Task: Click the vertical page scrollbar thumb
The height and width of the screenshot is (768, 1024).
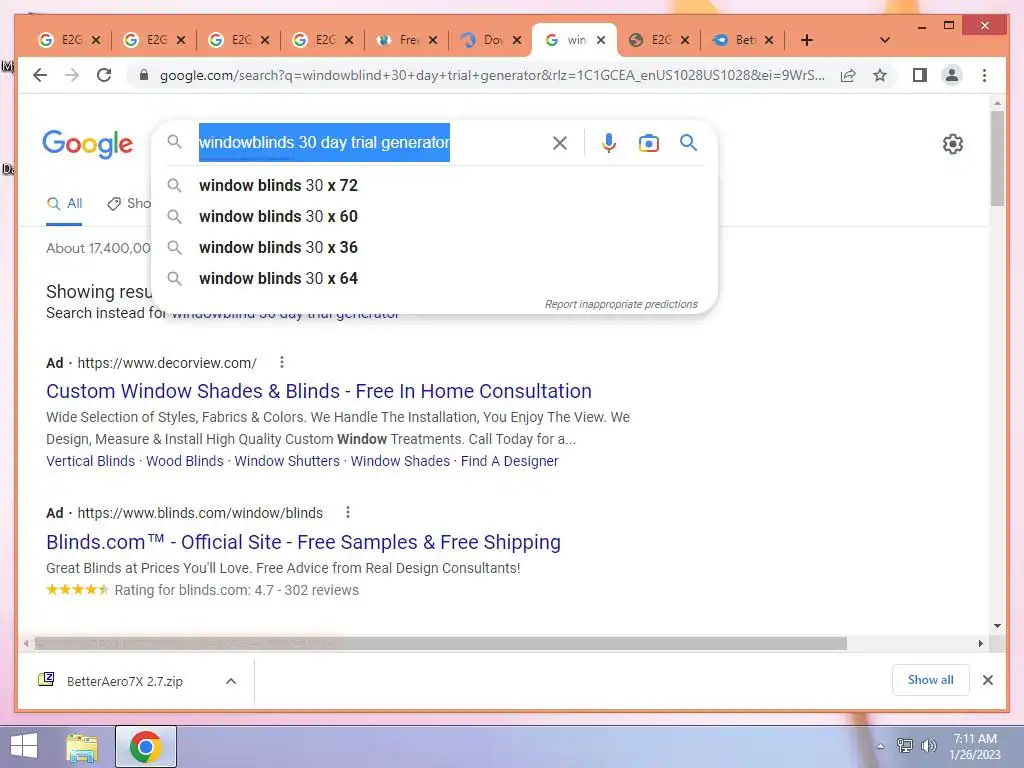Action: (997, 158)
